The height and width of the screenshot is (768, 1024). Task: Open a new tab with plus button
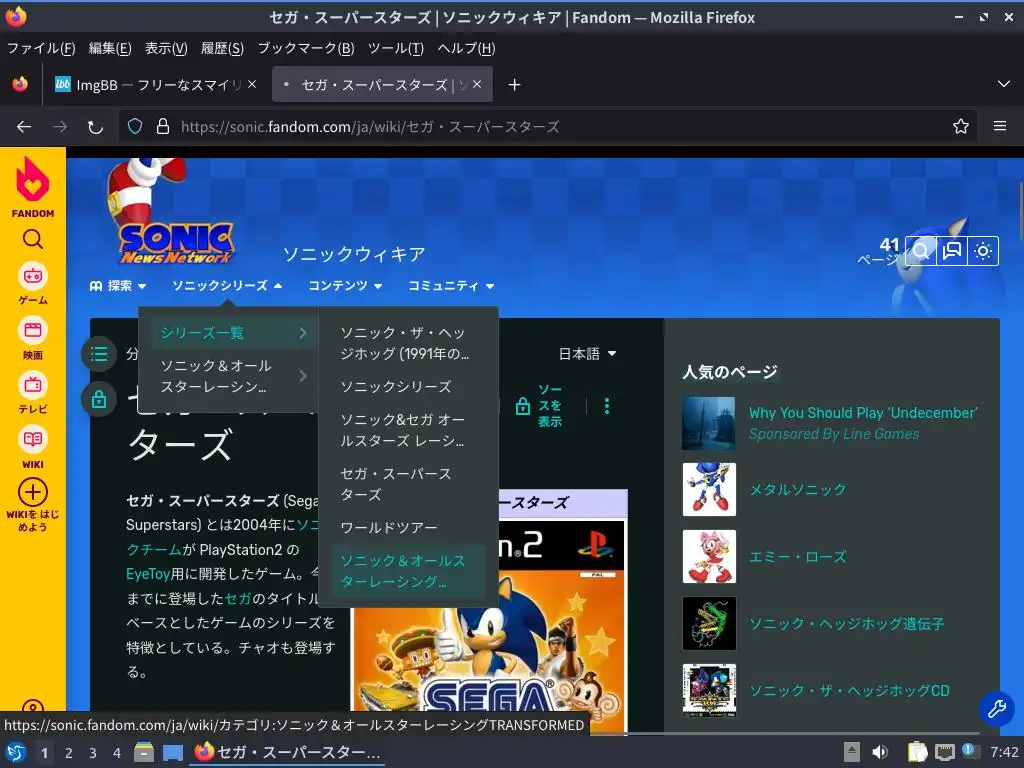point(514,85)
